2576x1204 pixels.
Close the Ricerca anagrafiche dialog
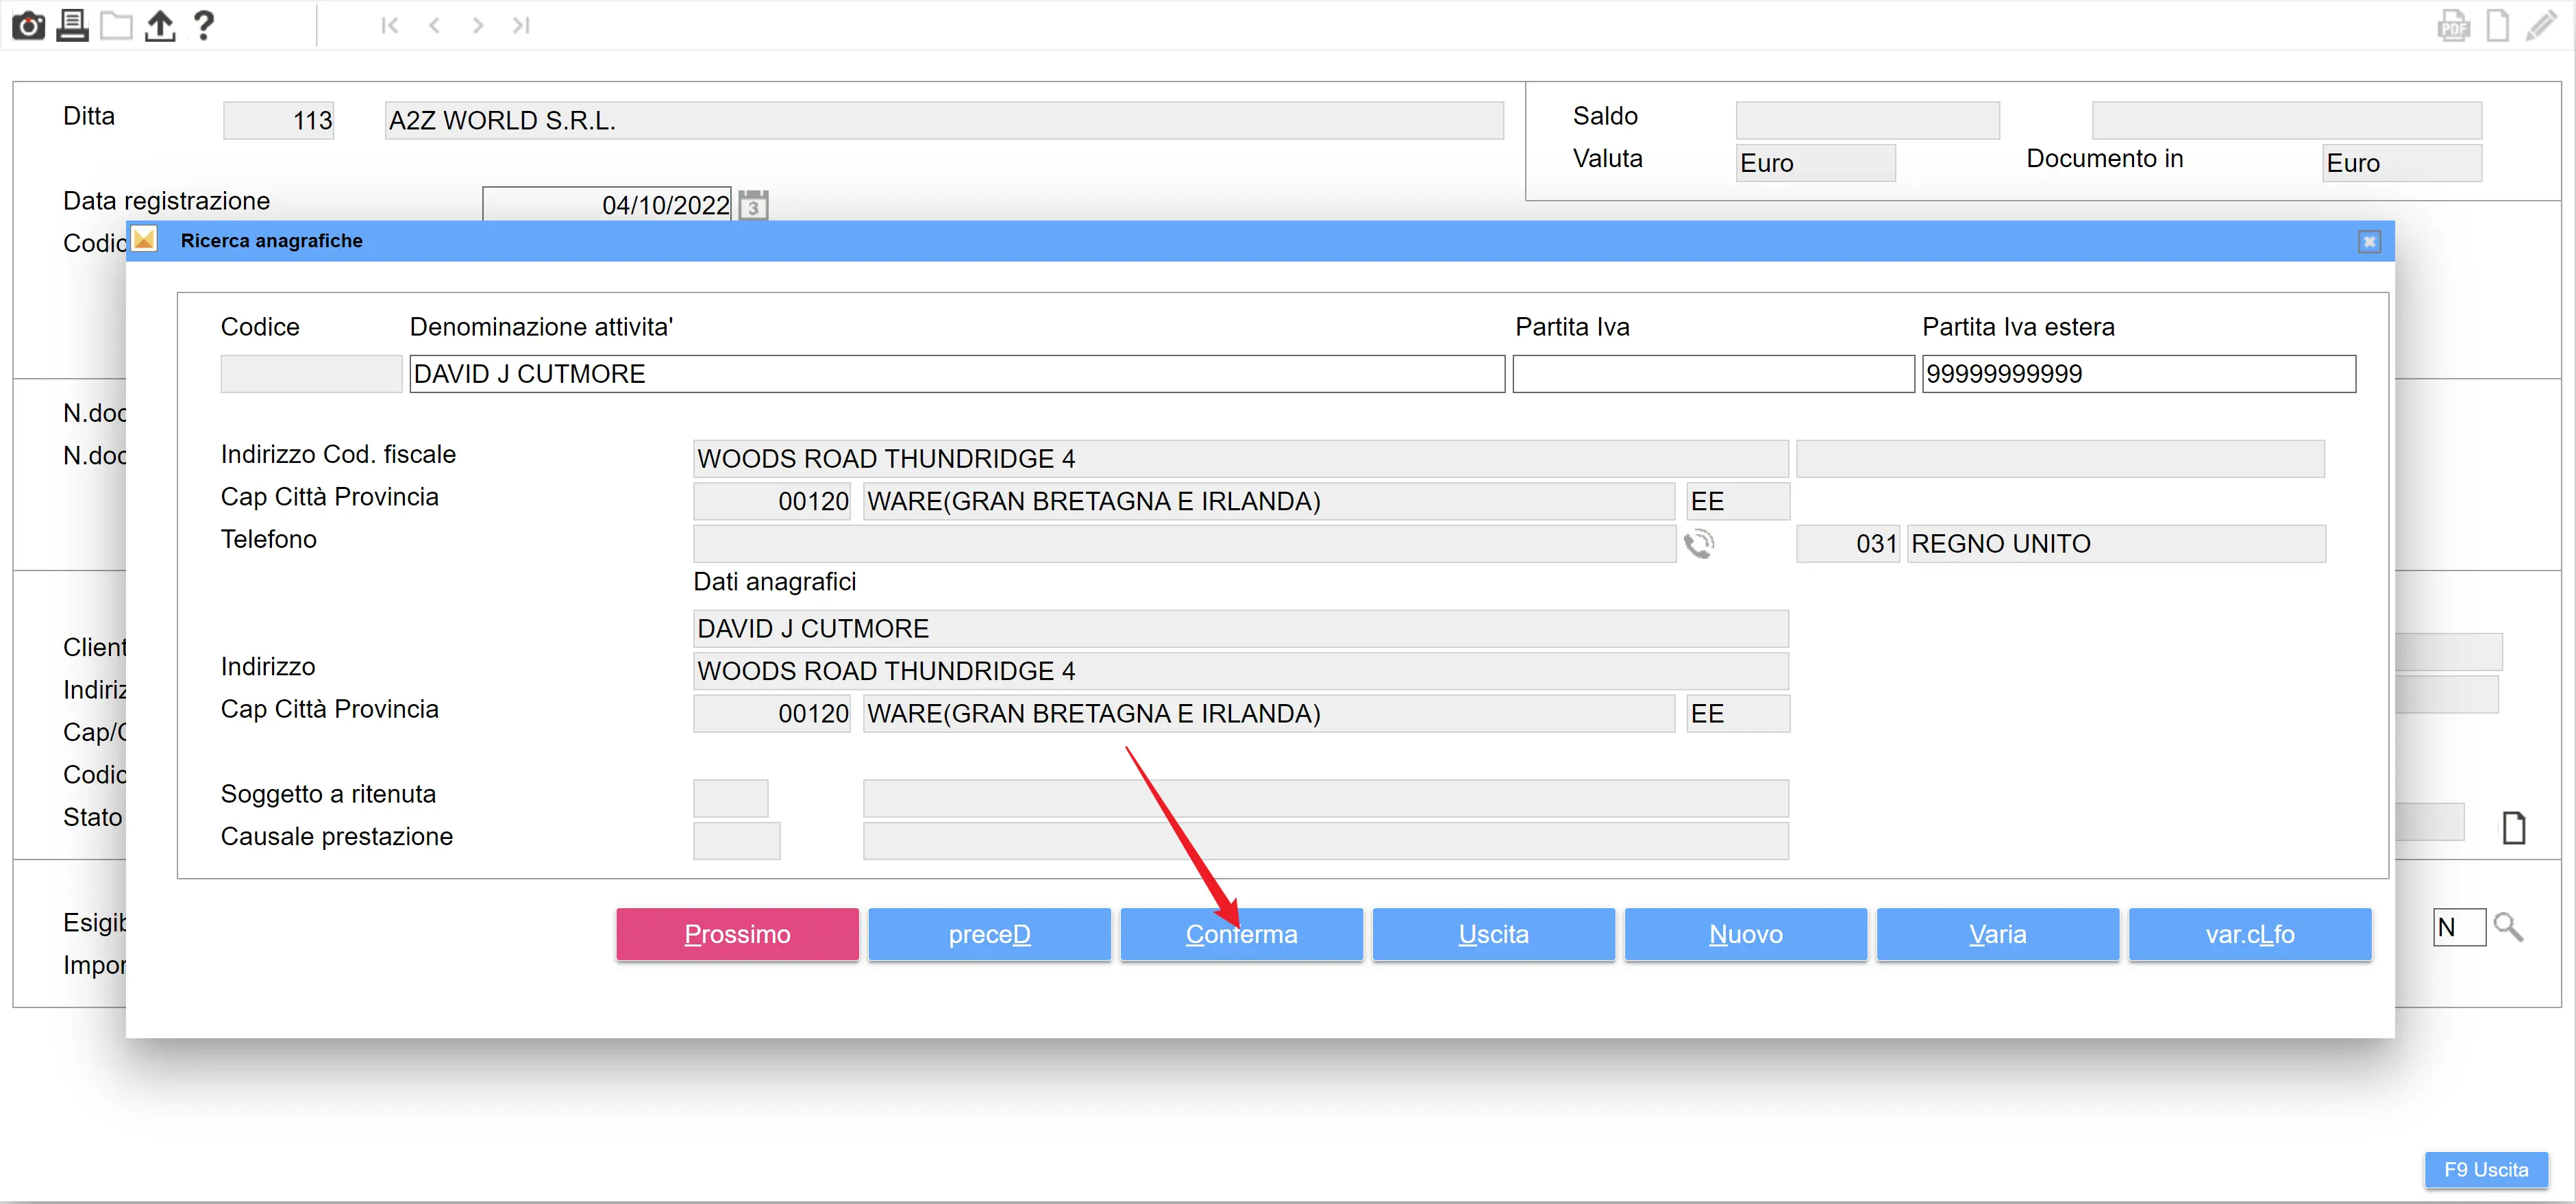(2369, 242)
